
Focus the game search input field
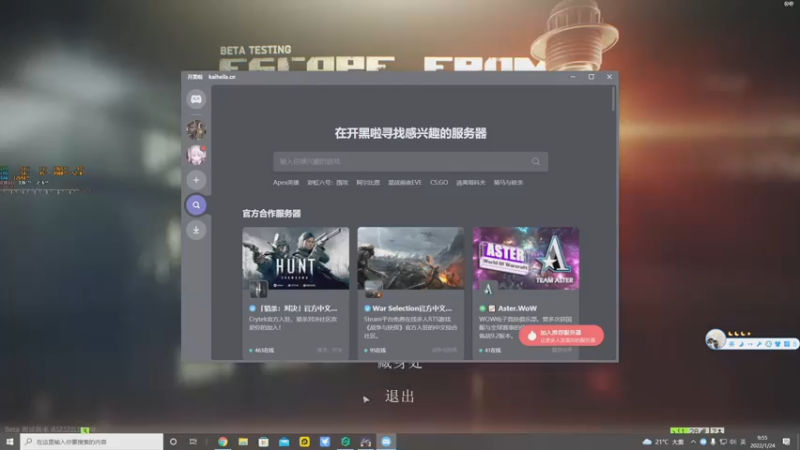click(x=410, y=161)
